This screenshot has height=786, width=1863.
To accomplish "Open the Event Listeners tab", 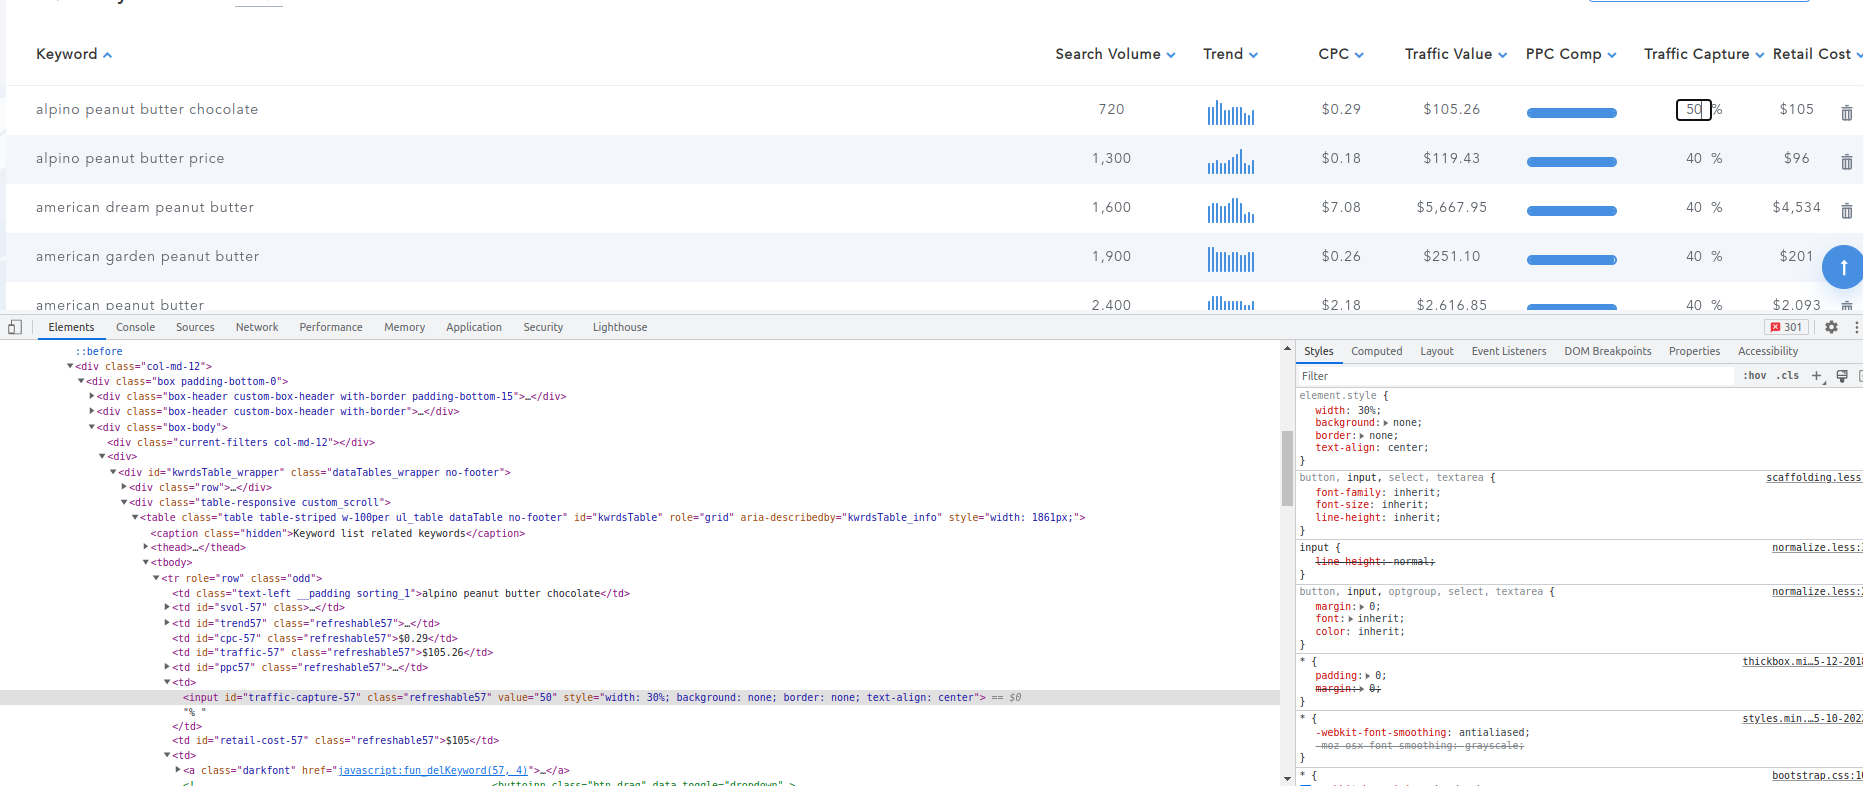I will click(1509, 351).
